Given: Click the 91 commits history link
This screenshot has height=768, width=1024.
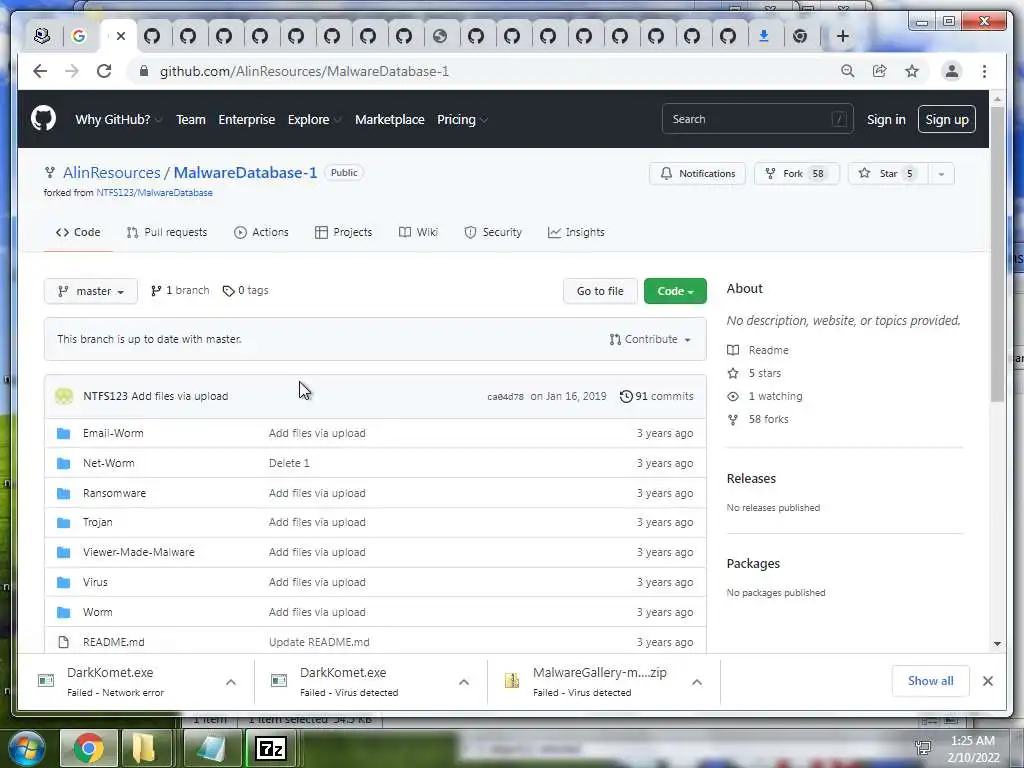Looking at the screenshot, I should pos(656,396).
